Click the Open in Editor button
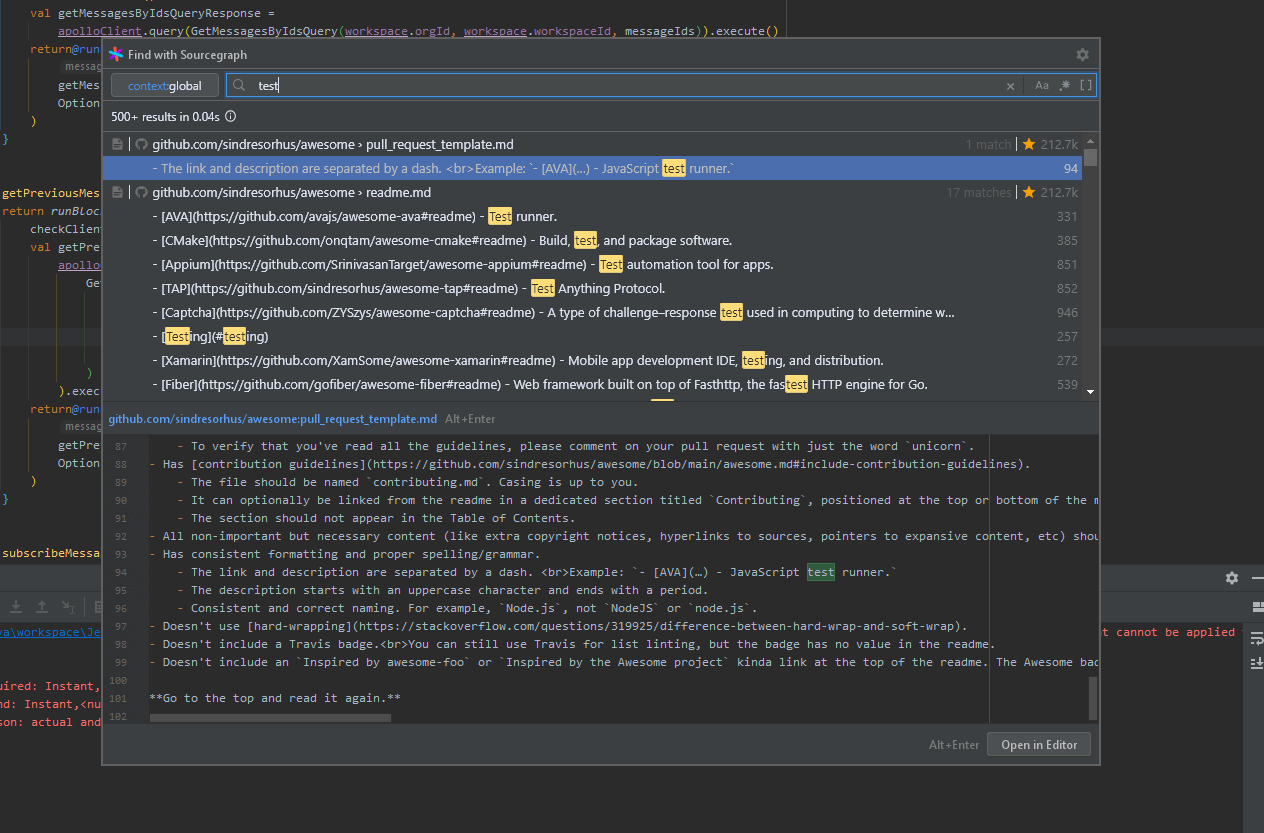 1038,745
